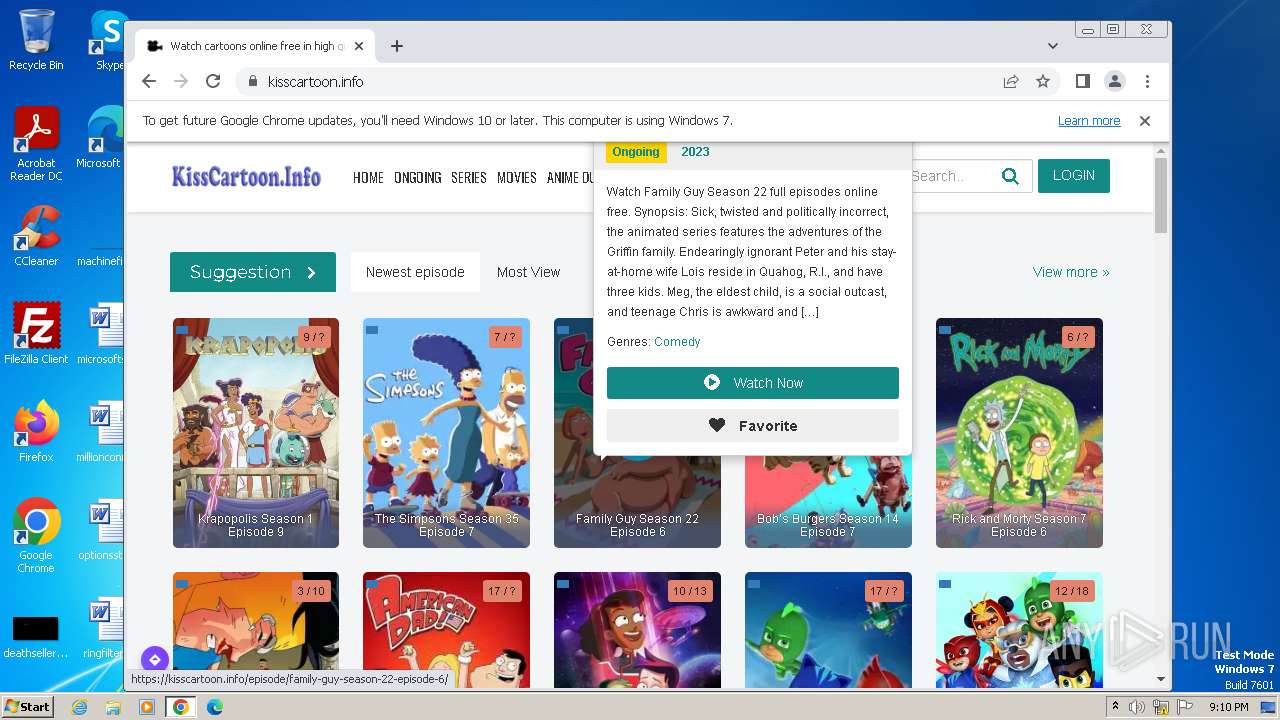The height and width of the screenshot is (720, 1280).
Task: Open the SERIES menu item
Action: (x=468, y=177)
